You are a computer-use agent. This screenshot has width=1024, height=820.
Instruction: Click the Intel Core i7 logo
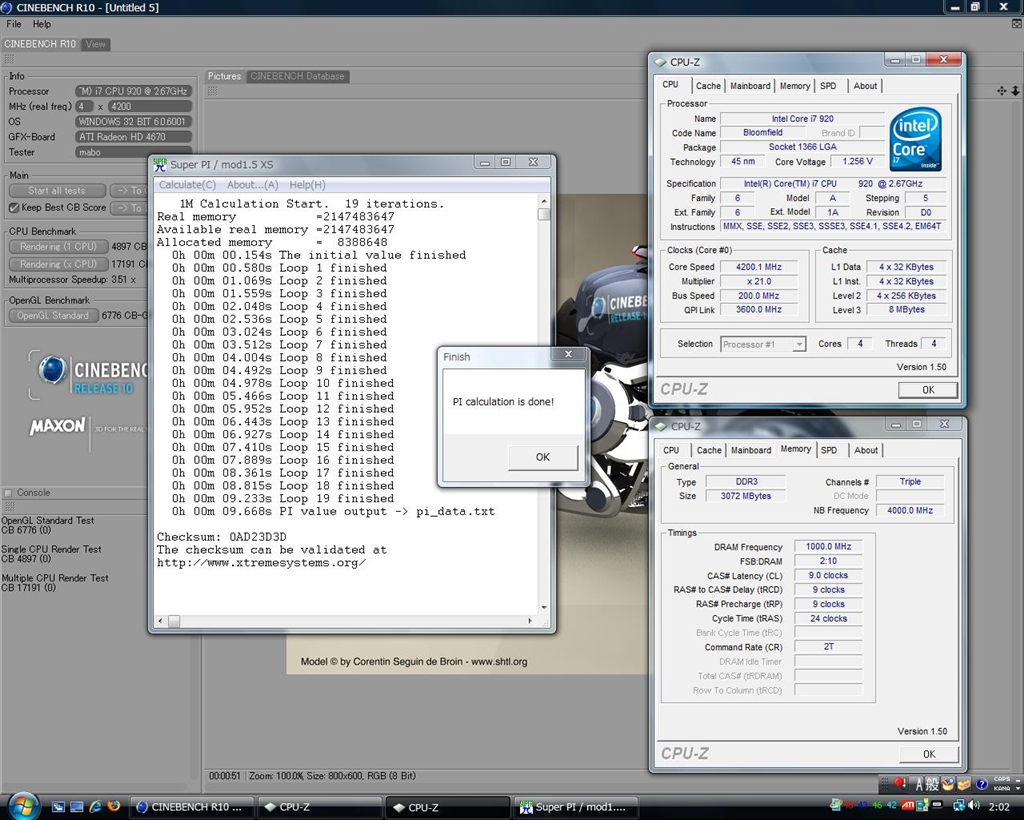(915, 139)
